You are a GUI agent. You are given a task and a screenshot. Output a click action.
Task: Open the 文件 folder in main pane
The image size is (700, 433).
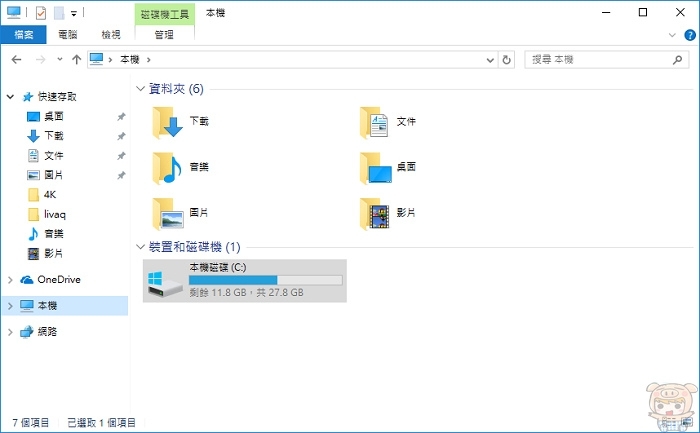point(388,122)
